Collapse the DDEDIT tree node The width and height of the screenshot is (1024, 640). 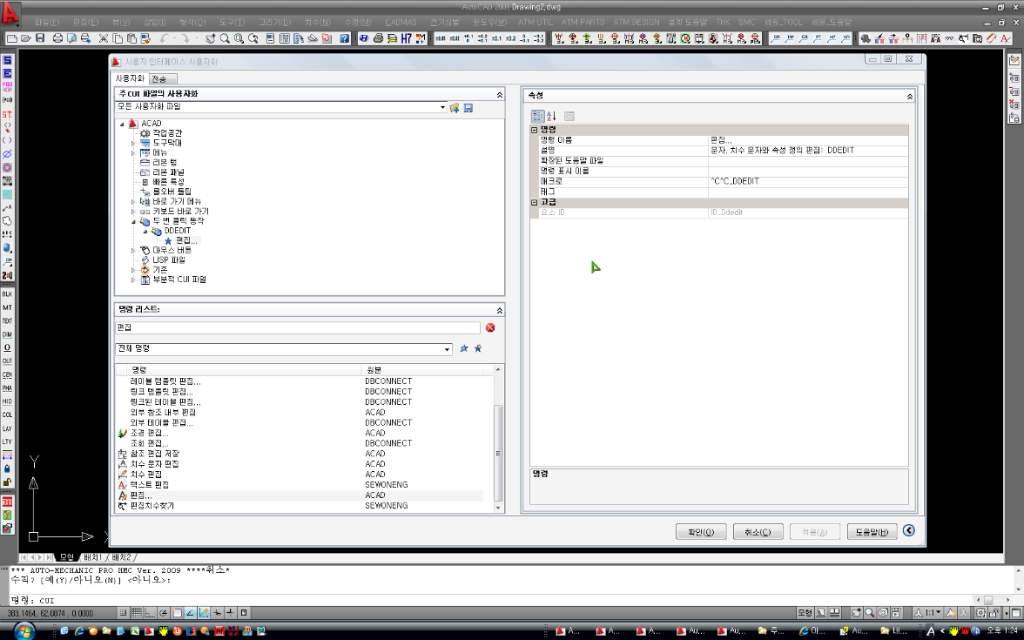145,231
